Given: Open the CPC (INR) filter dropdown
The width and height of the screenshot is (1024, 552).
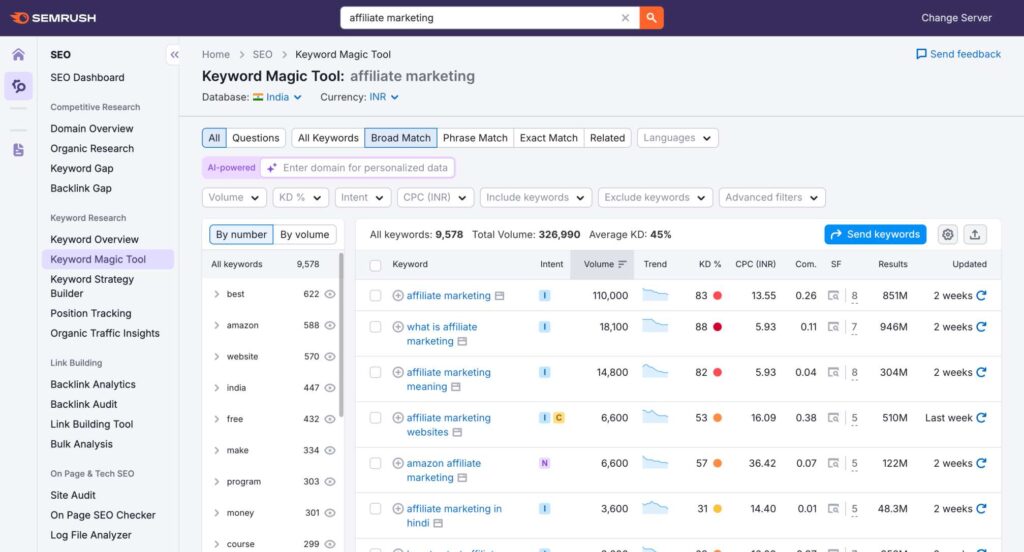Looking at the screenshot, I should [x=434, y=197].
